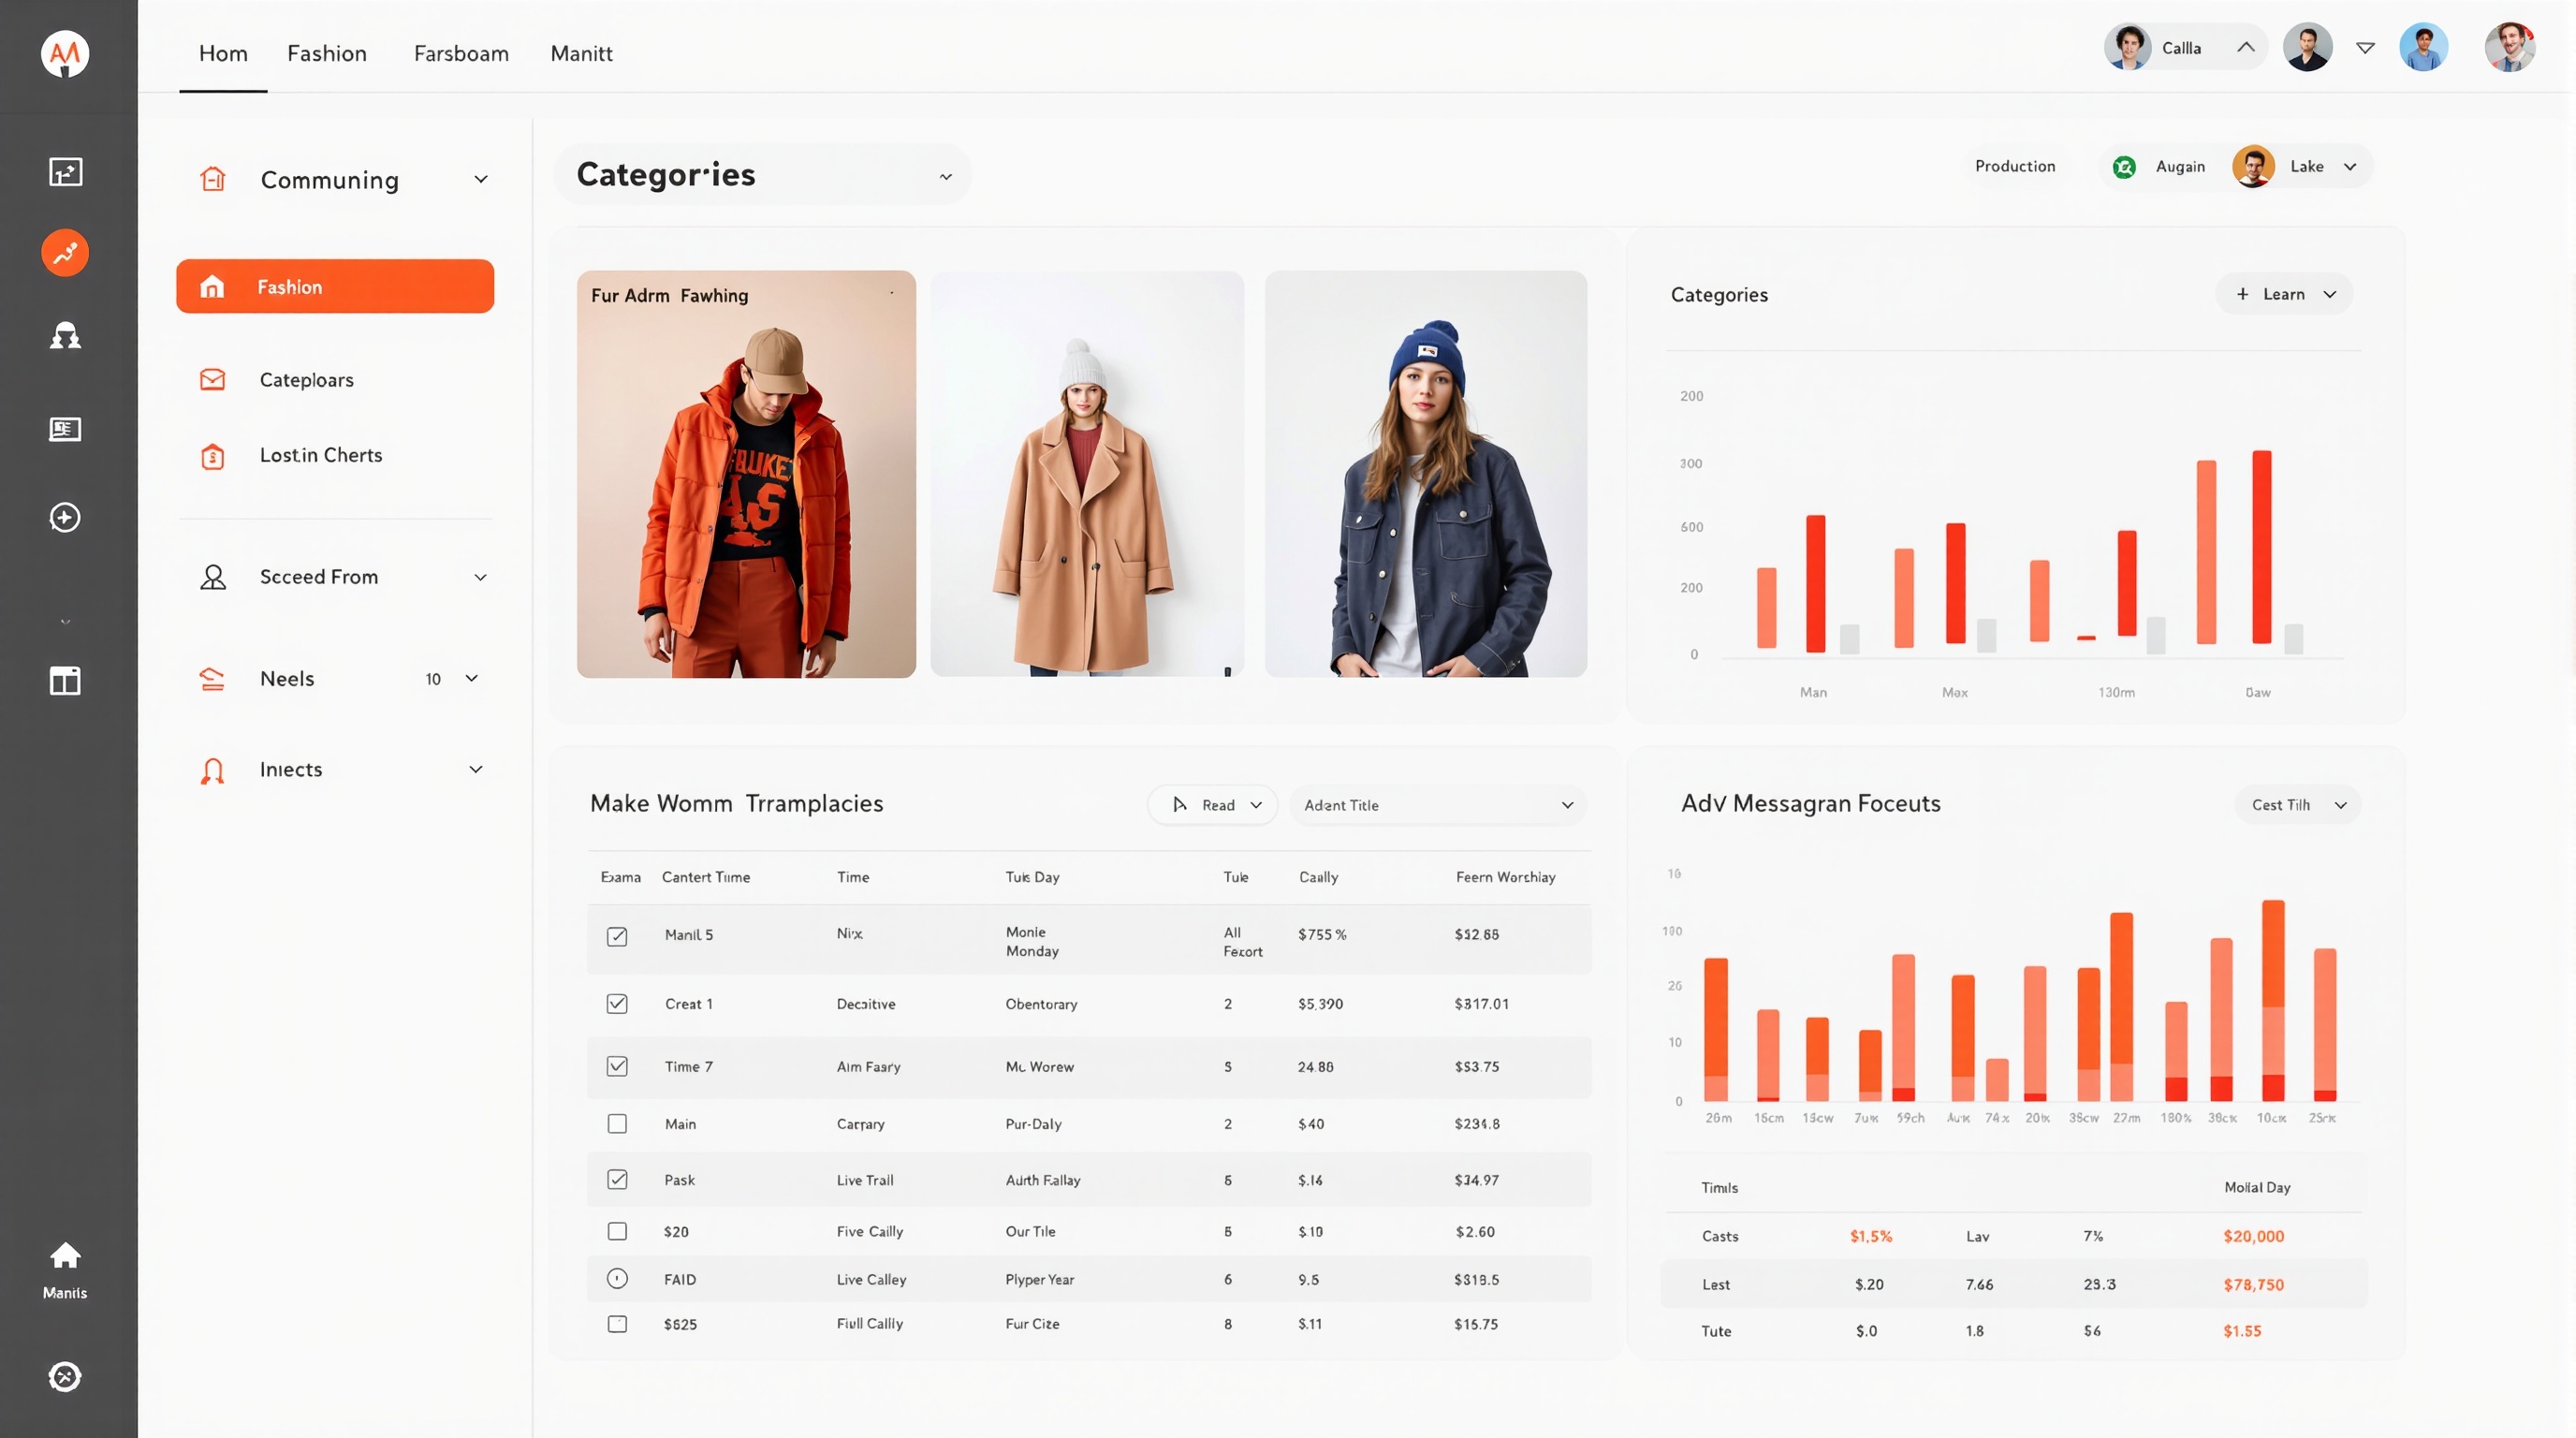The height and width of the screenshot is (1438, 2576).
Task: Click the Sceed From person icon
Action: (x=213, y=577)
